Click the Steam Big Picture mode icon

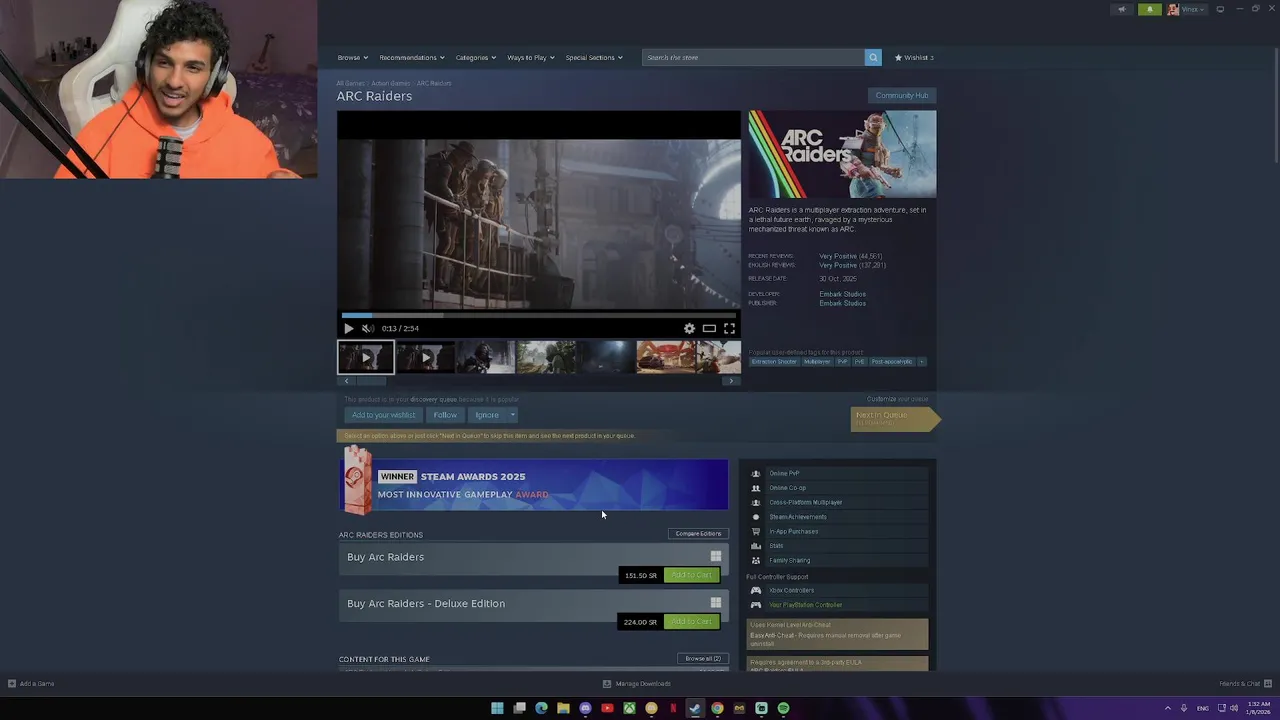[x=1220, y=9]
